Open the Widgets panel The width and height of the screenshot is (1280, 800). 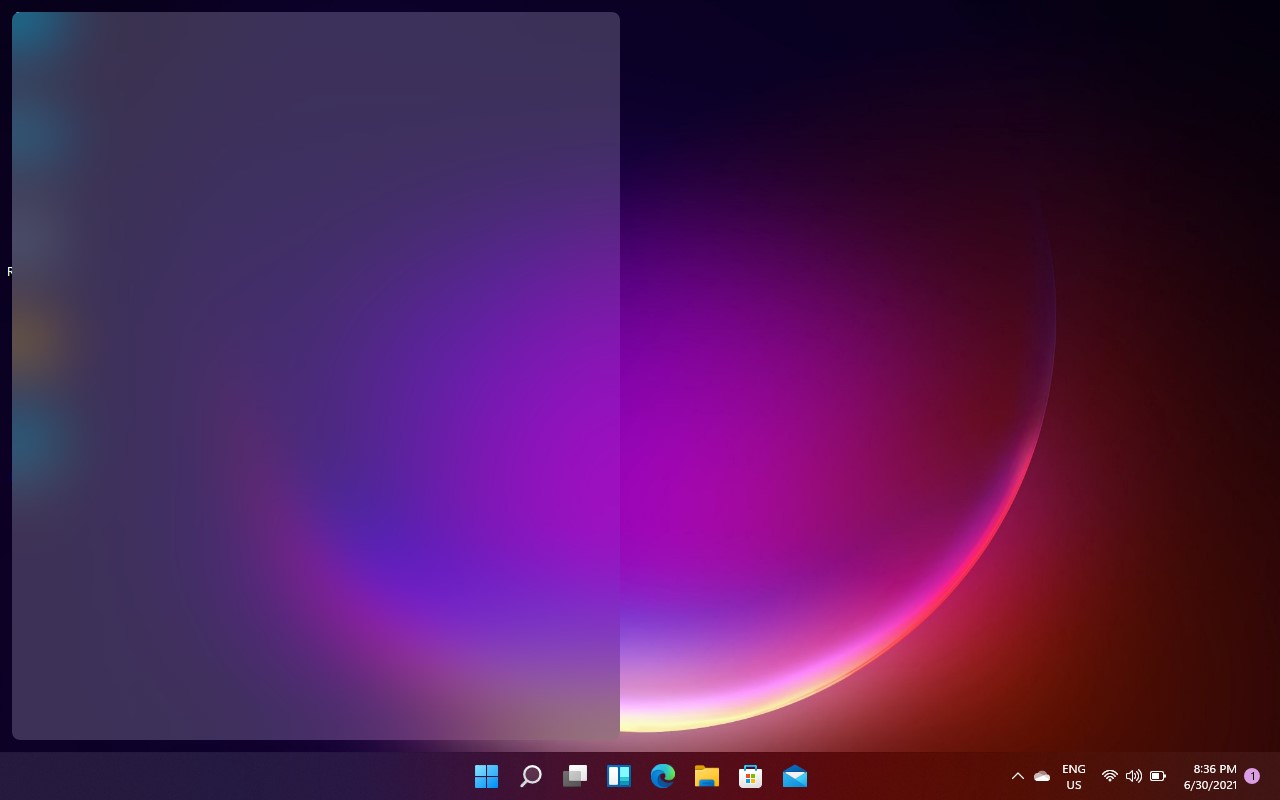tap(619, 775)
